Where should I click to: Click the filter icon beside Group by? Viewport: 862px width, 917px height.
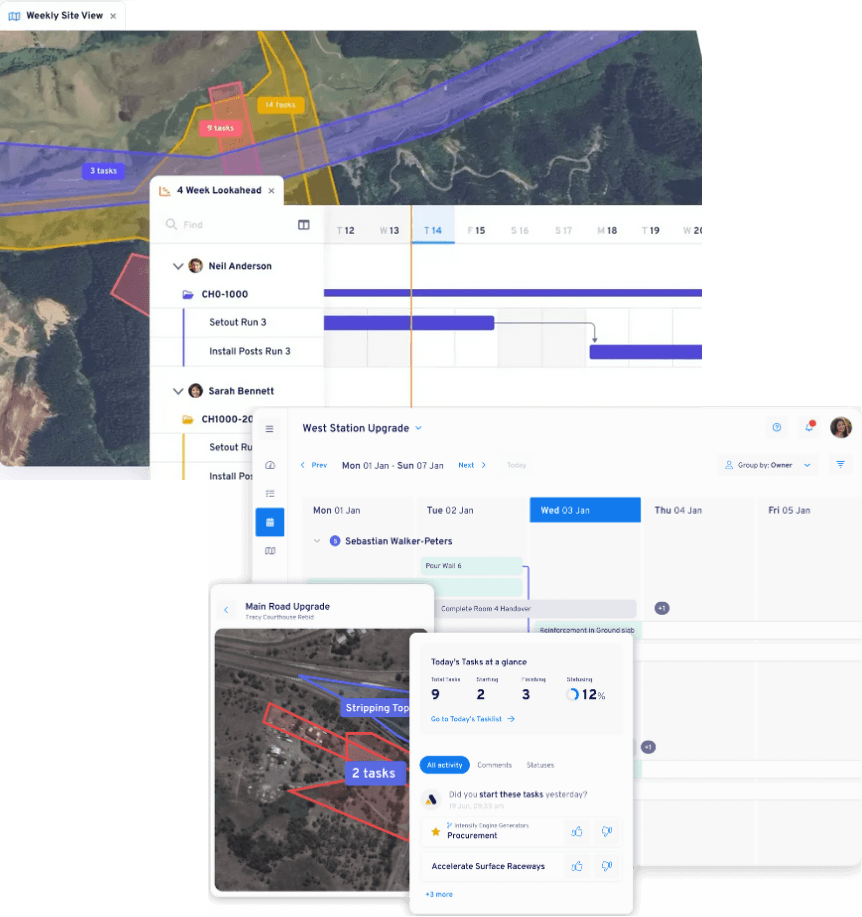tap(840, 465)
